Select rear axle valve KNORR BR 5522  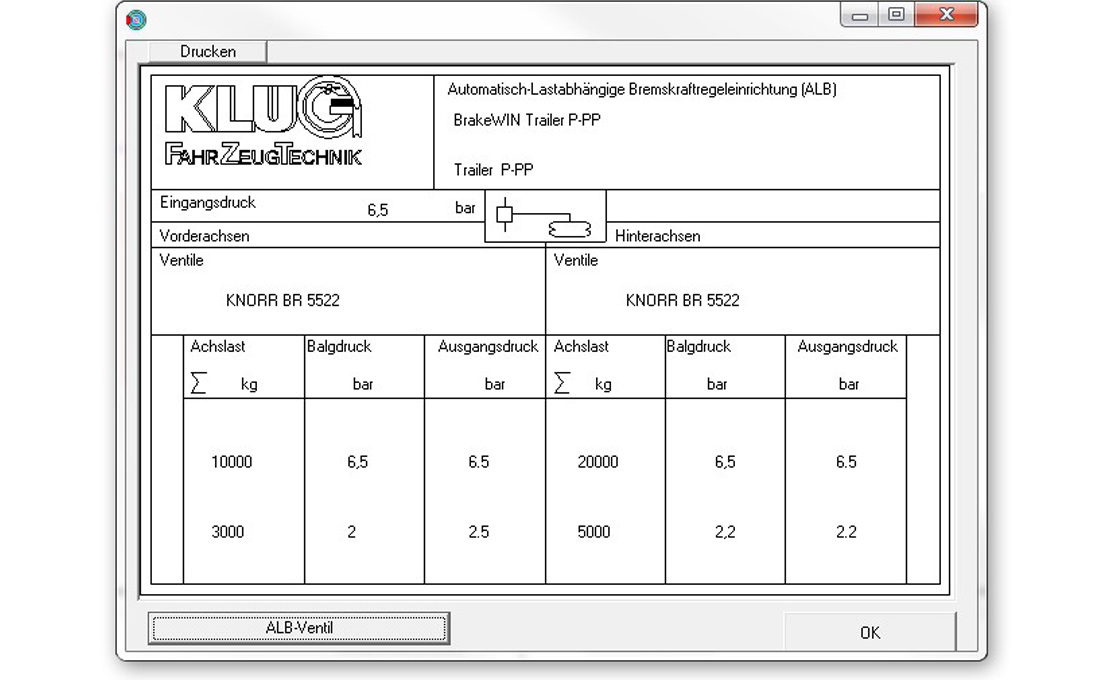click(x=682, y=301)
